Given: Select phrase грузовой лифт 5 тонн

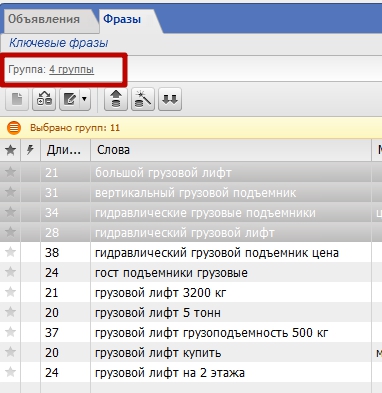Looking at the screenshot, I should [x=158, y=313].
